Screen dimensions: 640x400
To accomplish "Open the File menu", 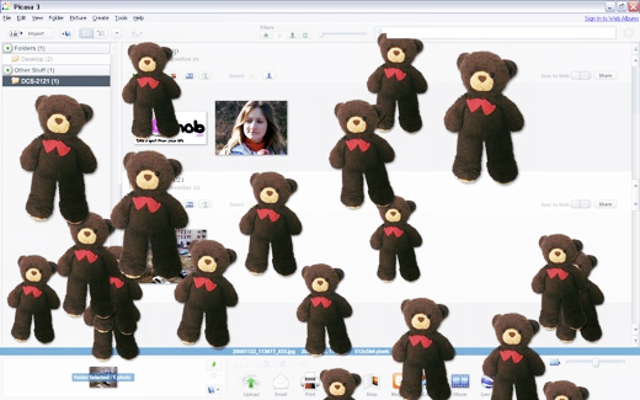I will point(7,18).
